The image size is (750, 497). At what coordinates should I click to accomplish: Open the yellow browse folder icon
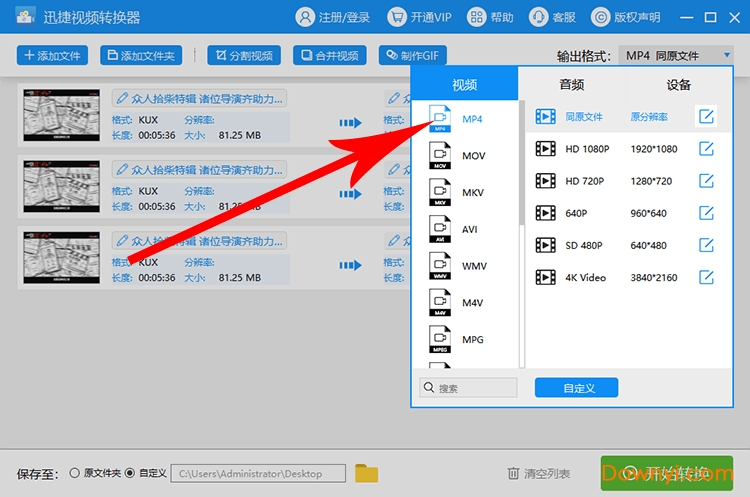(x=366, y=473)
